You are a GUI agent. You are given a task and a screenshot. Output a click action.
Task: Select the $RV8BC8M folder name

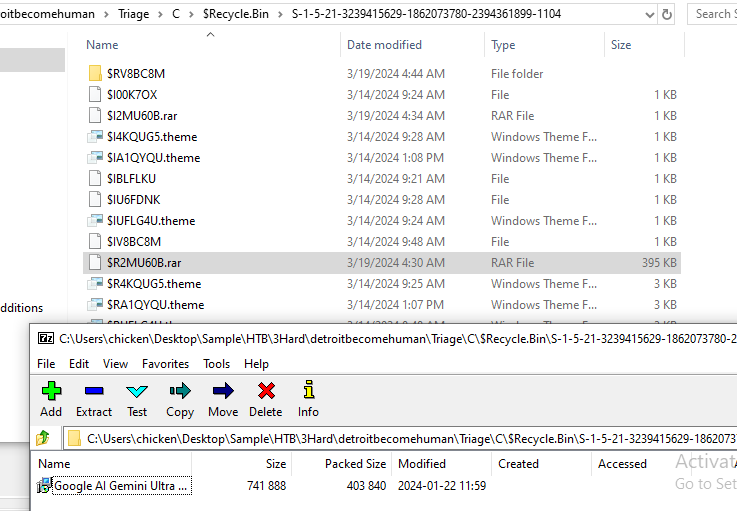pyautogui.click(x=136, y=74)
